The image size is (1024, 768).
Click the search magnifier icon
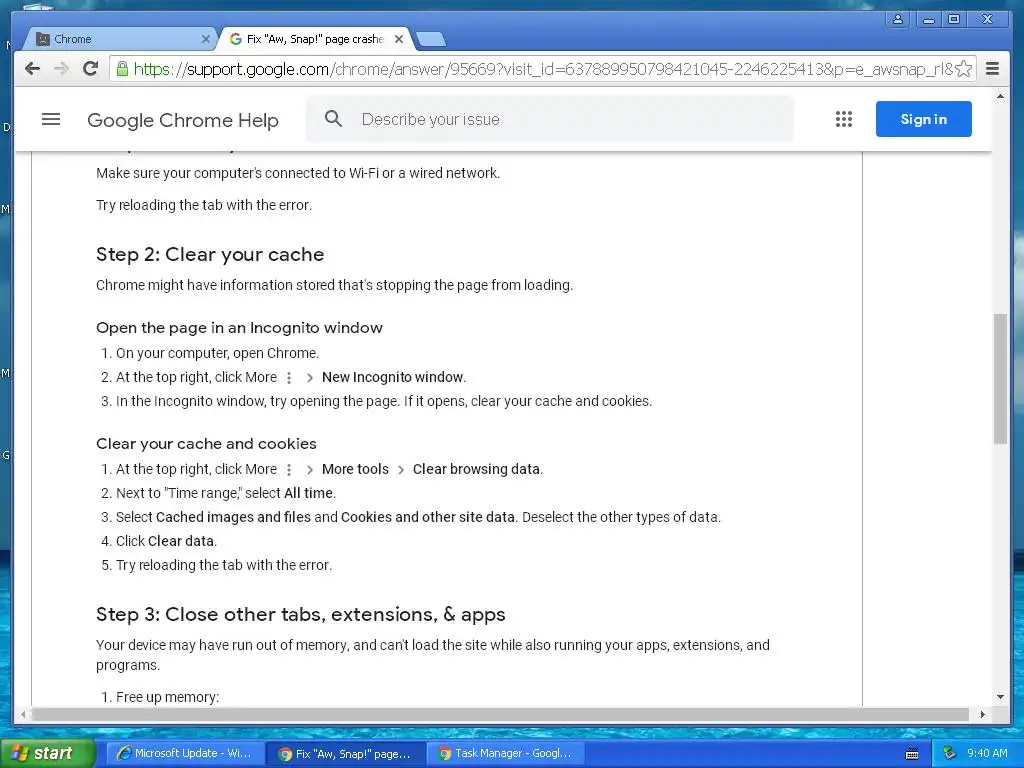coord(333,119)
